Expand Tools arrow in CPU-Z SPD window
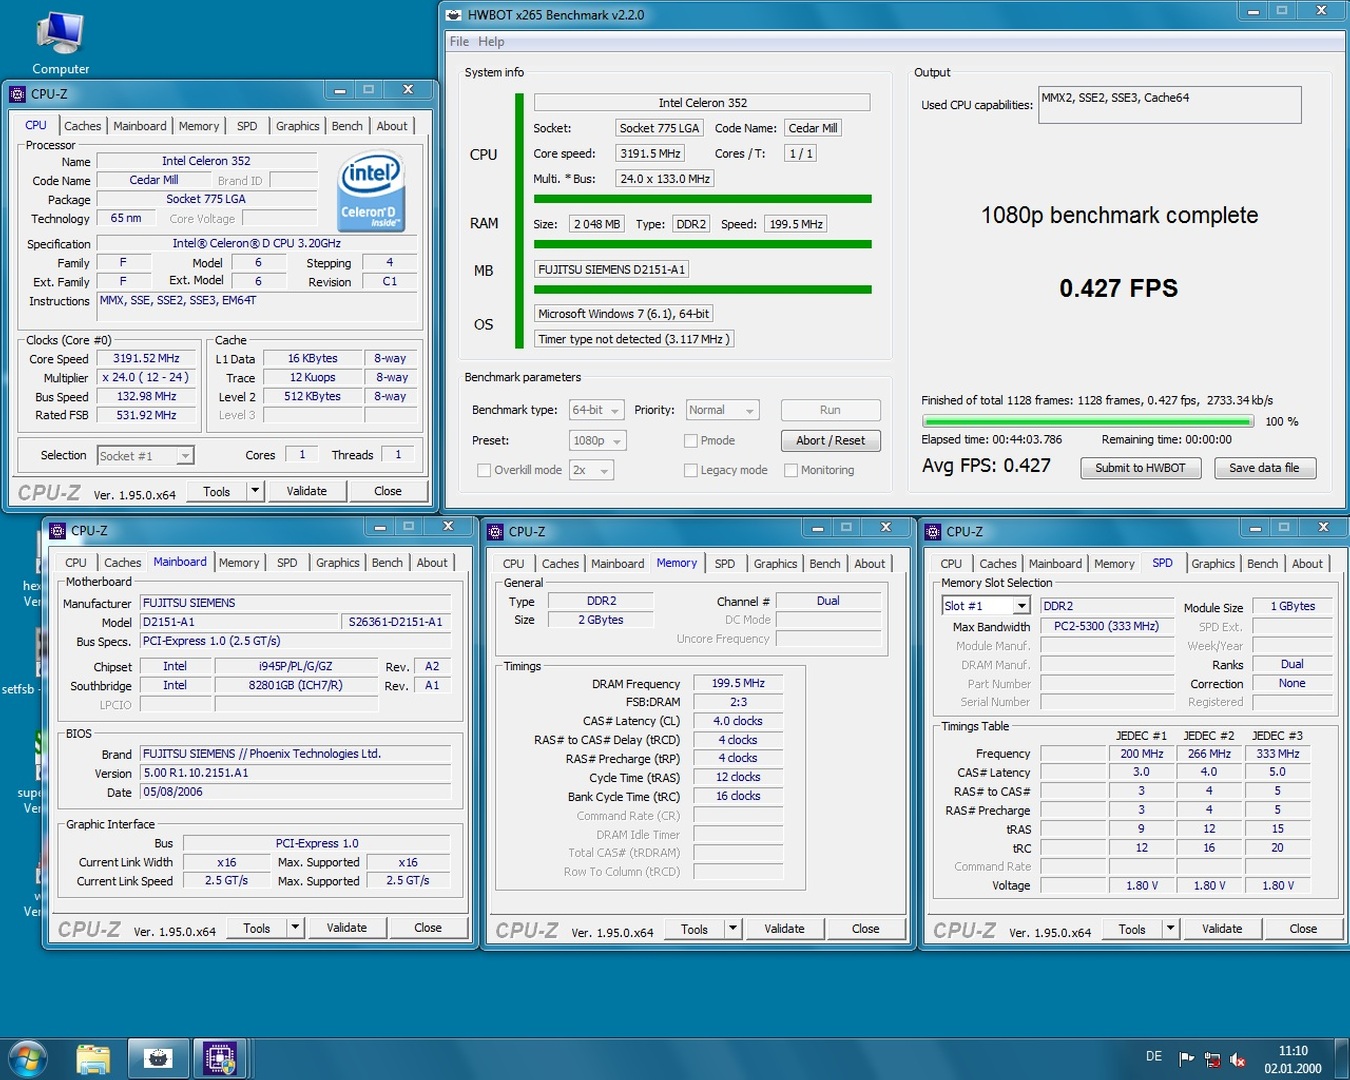This screenshot has width=1350, height=1080. 1170,929
